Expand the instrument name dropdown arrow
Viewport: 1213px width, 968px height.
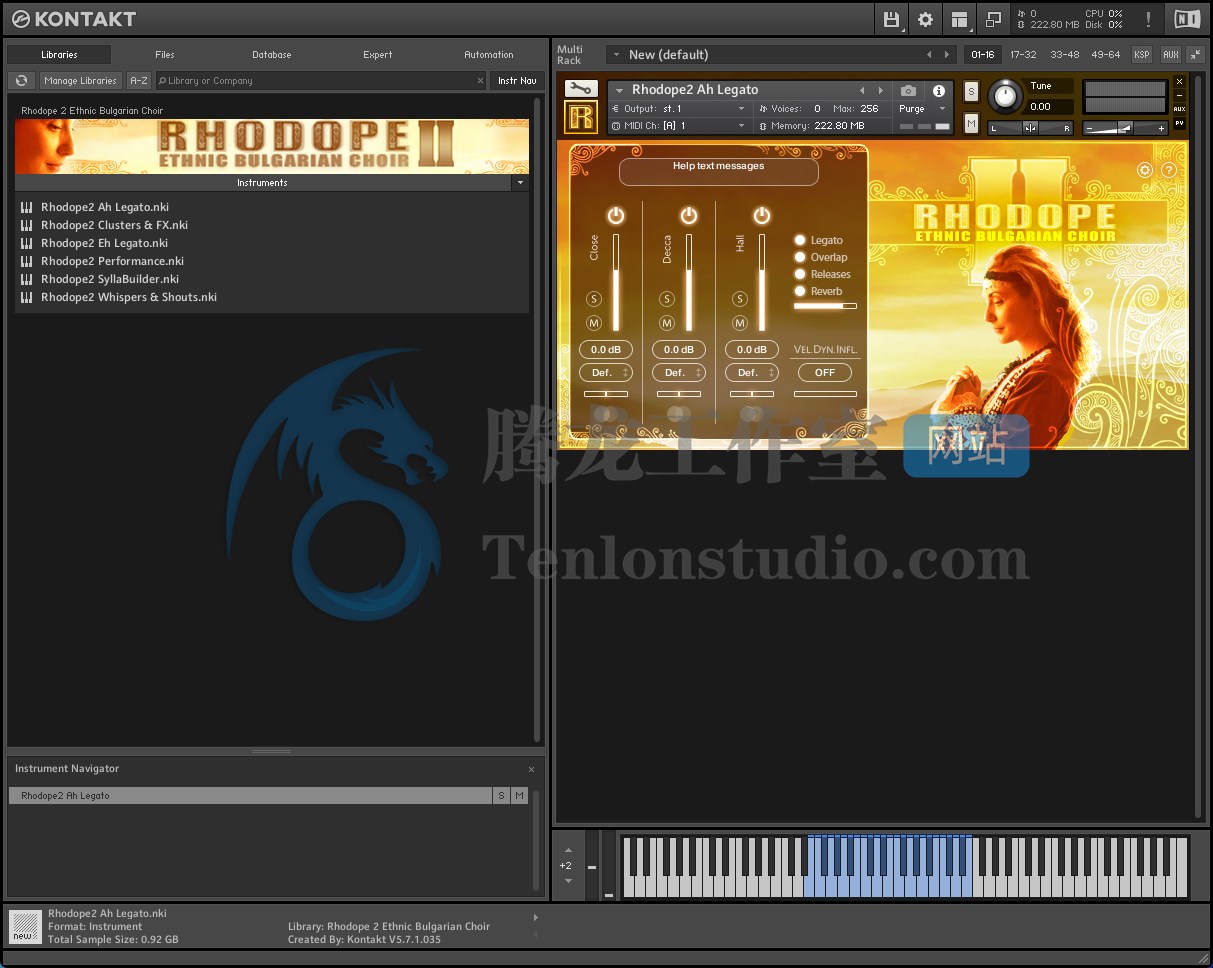click(619, 90)
